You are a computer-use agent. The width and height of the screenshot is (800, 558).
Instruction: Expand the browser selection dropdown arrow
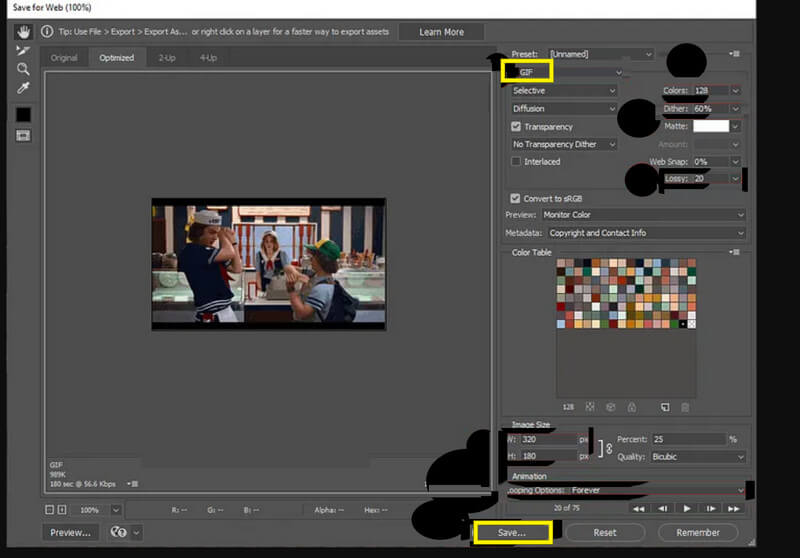point(136,532)
